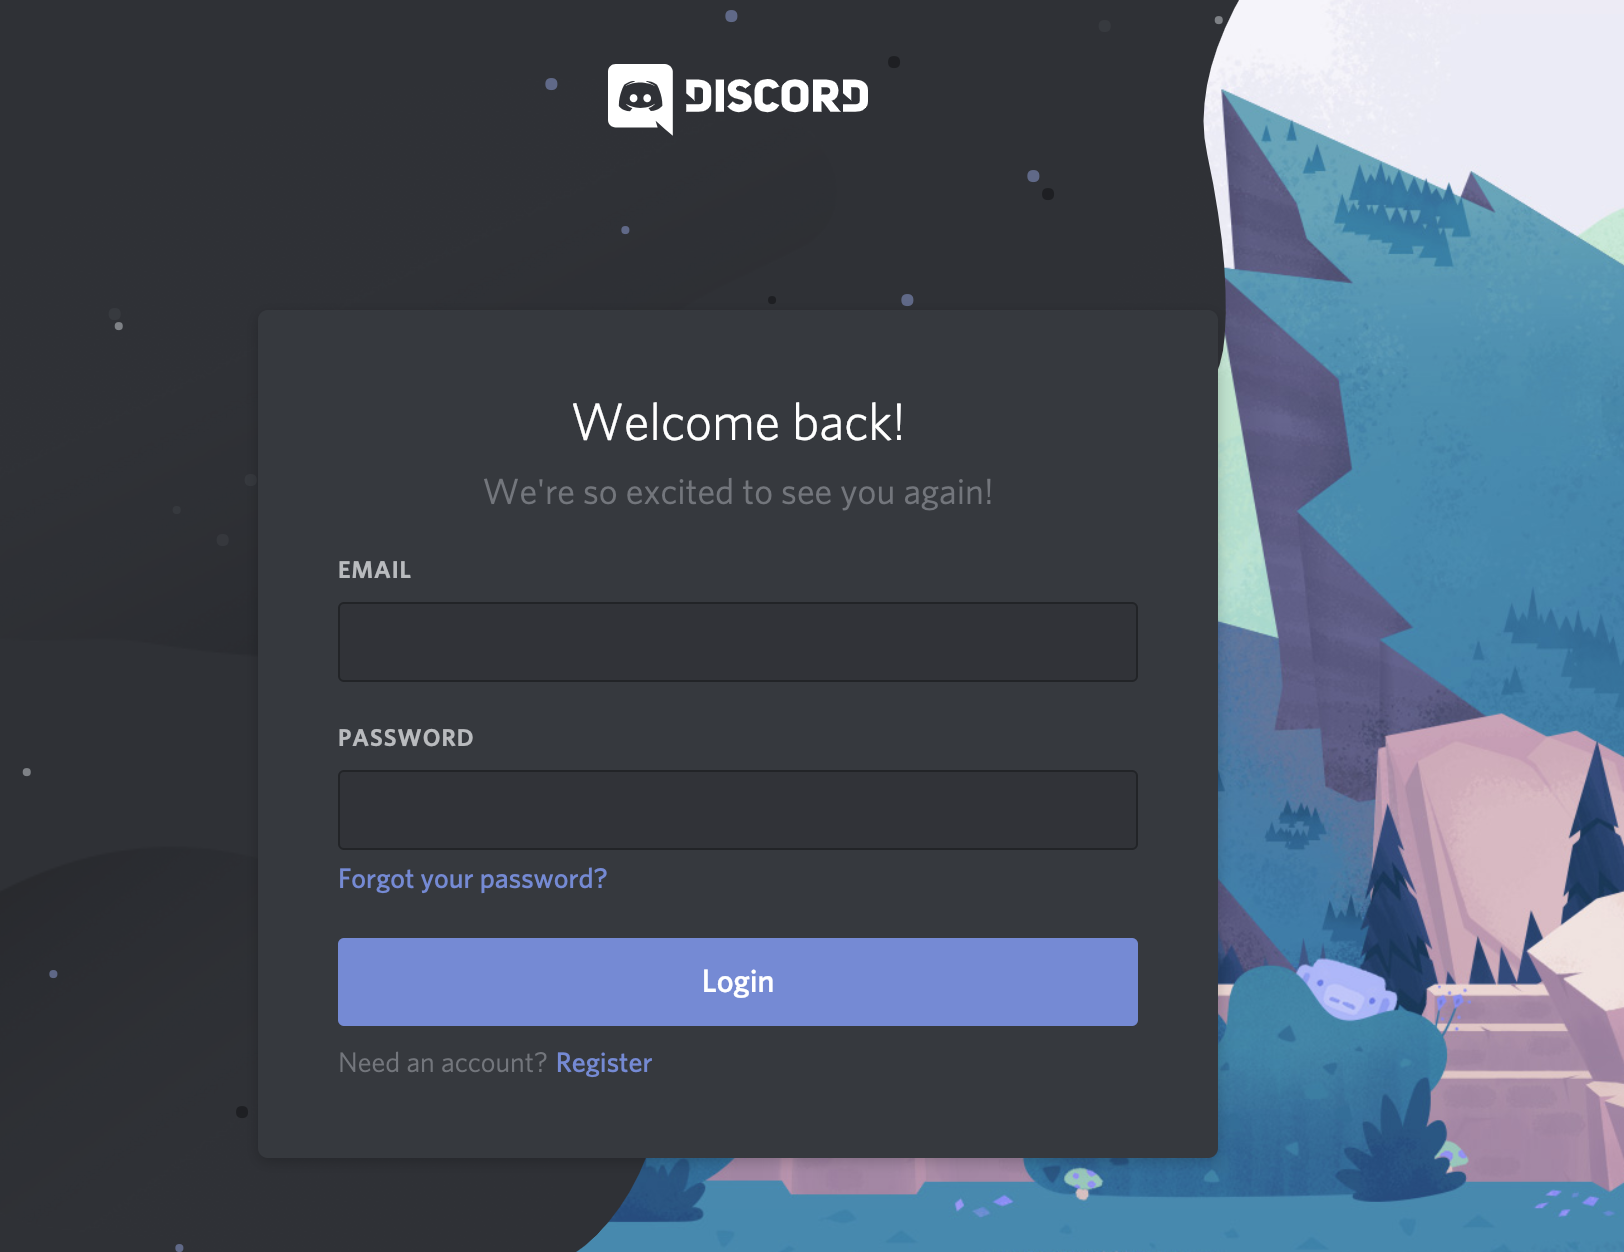Focus the Password input field

(x=738, y=810)
